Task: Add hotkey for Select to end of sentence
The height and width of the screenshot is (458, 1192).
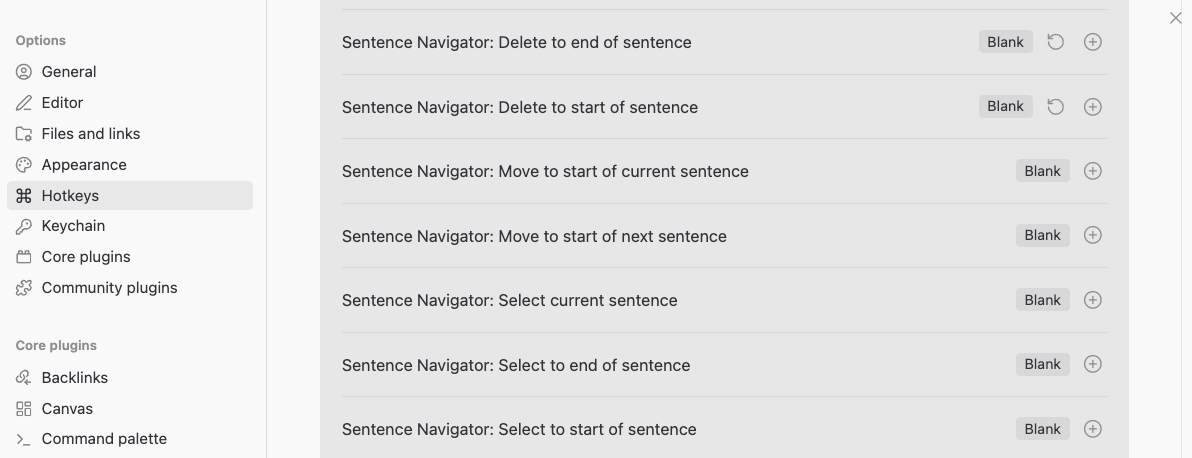Action: [x=1093, y=364]
